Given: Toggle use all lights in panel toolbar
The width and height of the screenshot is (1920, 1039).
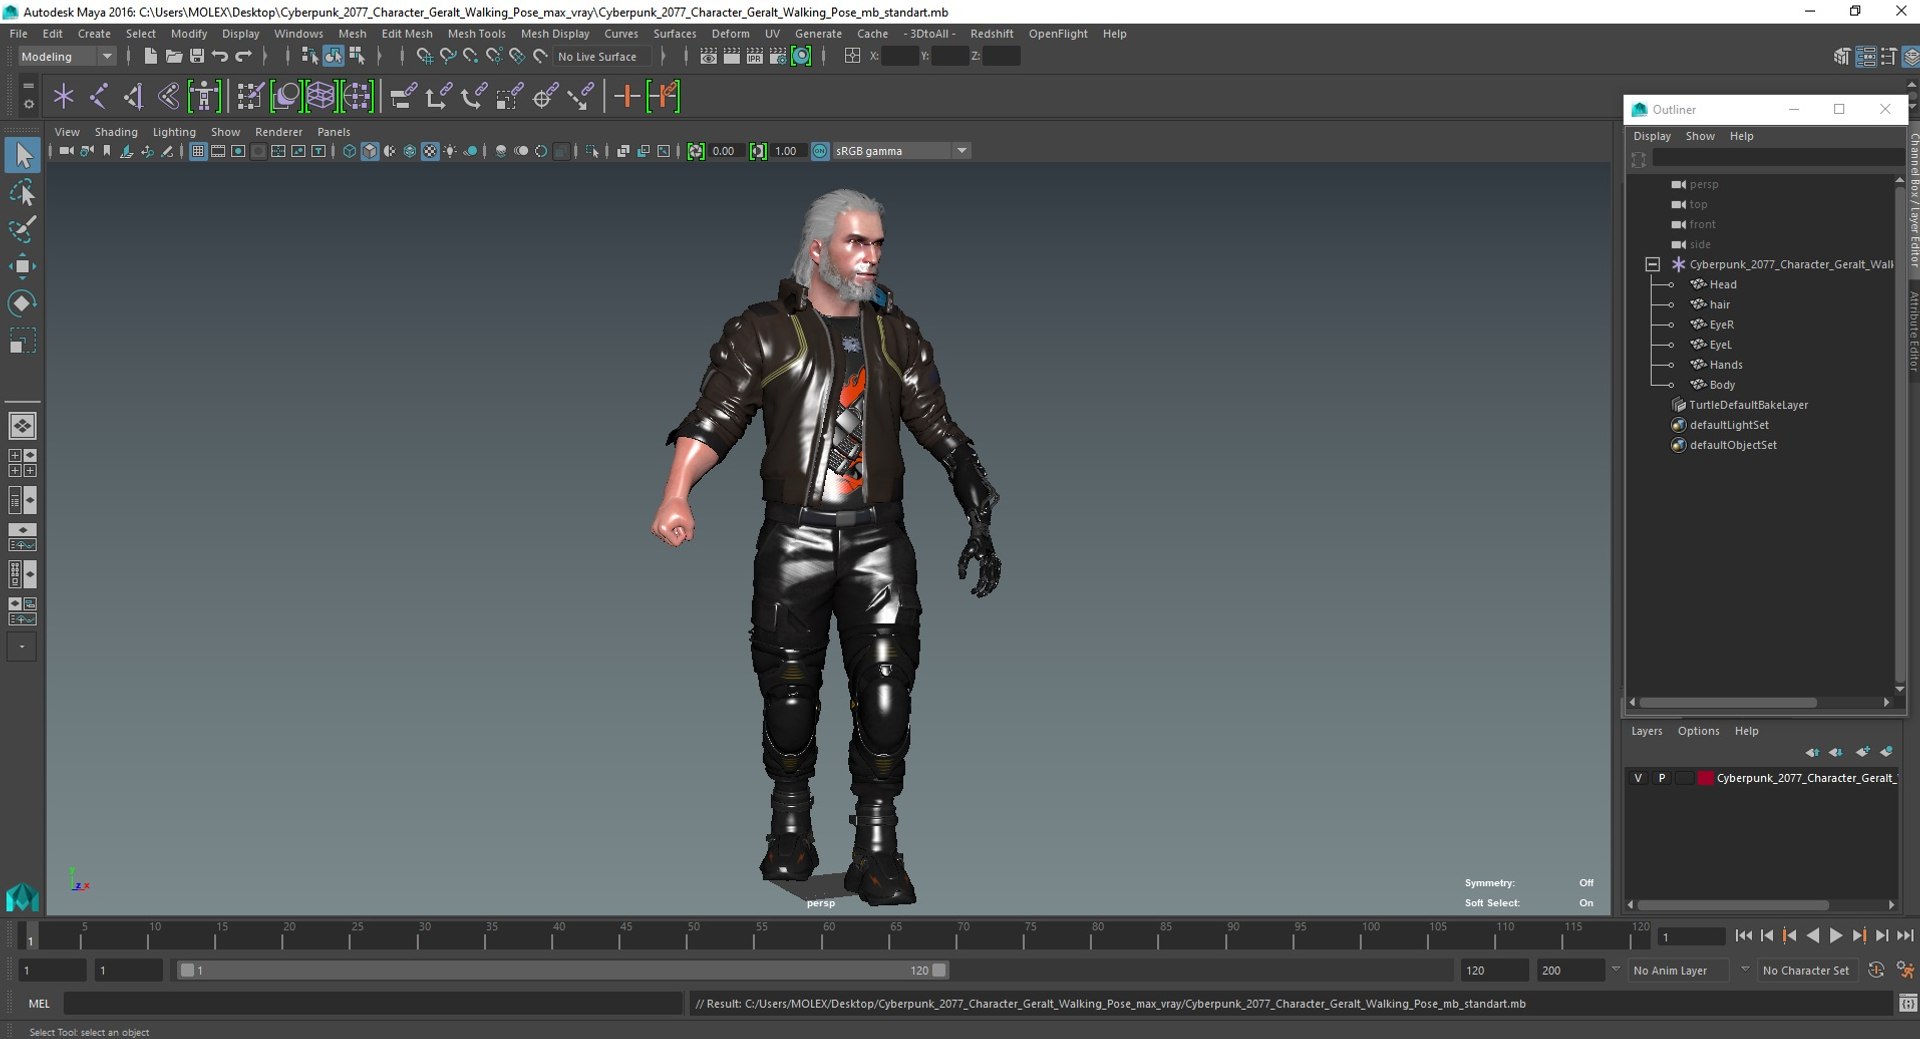Looking at the screenshot, I should pos(450,151).
